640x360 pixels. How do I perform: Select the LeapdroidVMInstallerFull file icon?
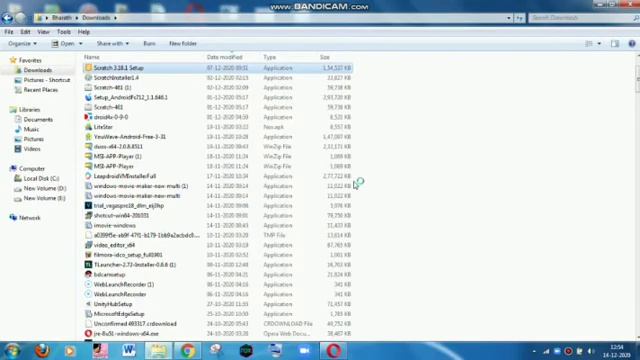[88, 176]
